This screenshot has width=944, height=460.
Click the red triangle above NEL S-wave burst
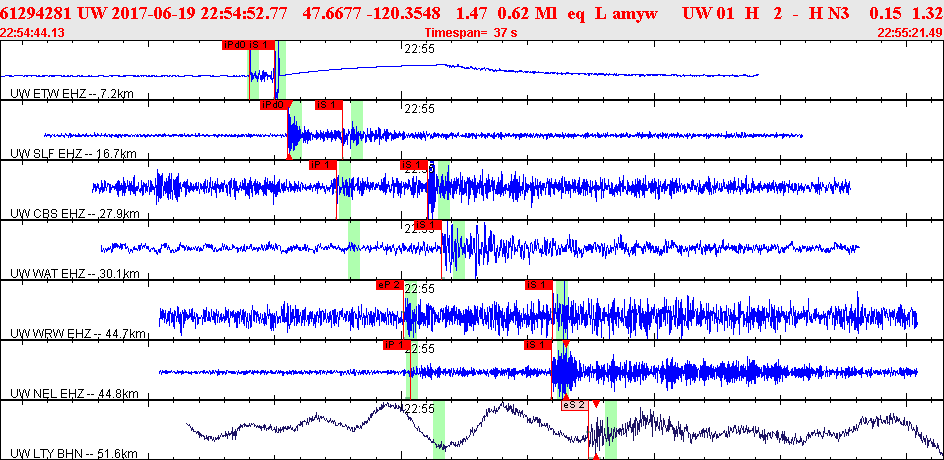pyautogui.click(x=566, y=343)
